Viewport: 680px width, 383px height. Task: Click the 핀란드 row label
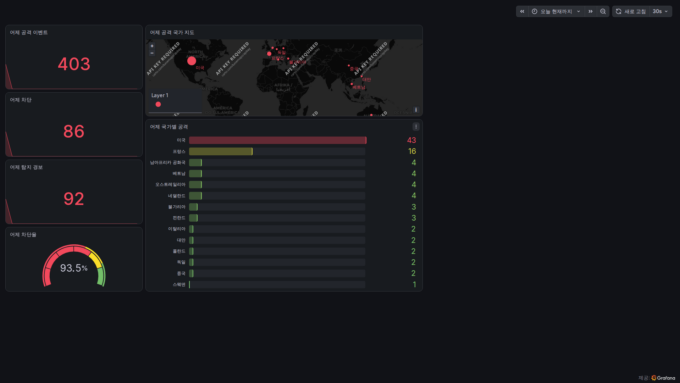click(x=179, y=218)
